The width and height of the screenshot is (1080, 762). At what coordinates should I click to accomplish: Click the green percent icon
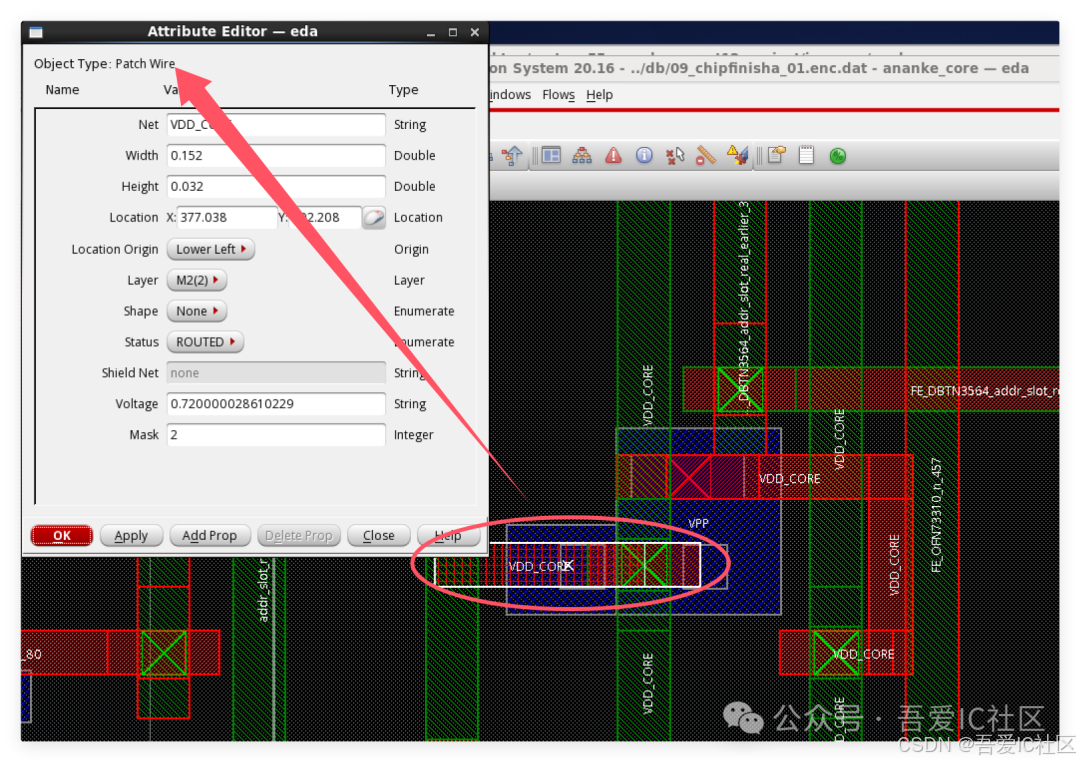[x=838, y=155]
